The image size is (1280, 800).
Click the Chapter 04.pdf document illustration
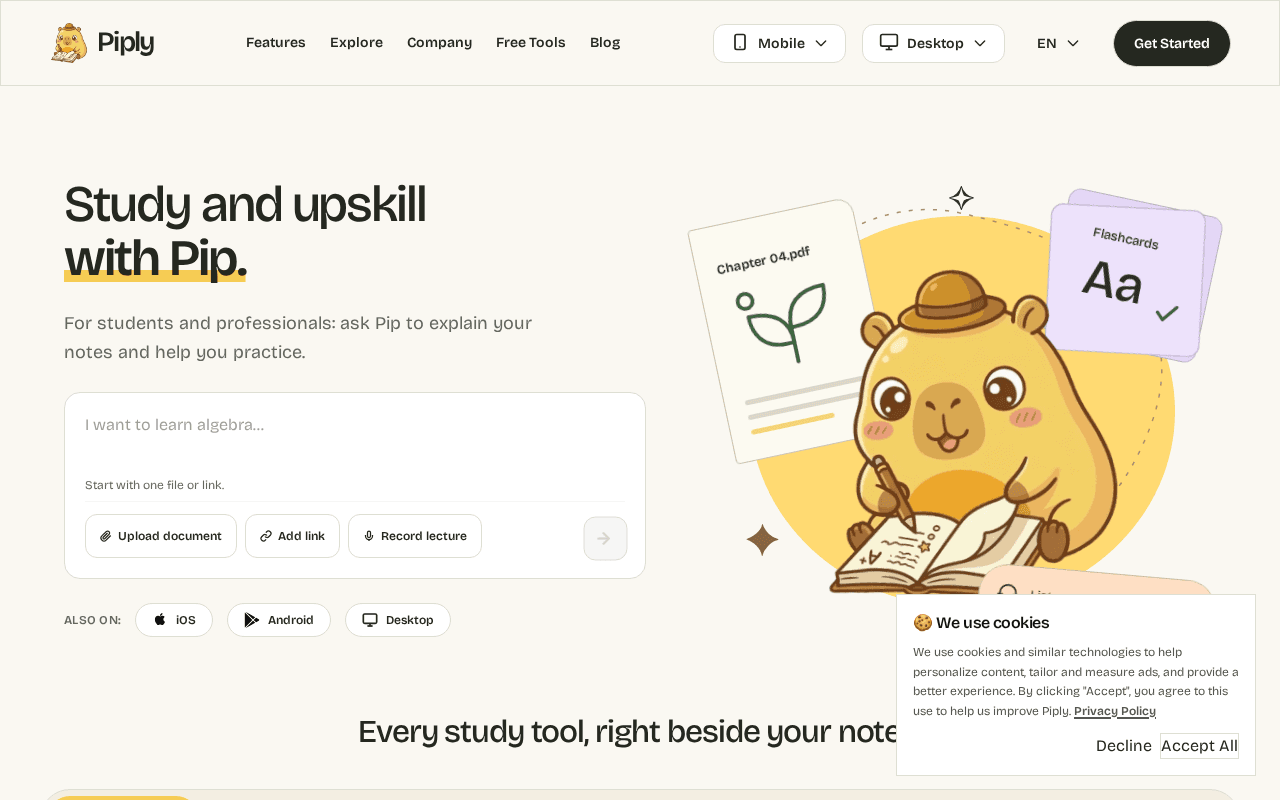(x=780, y=330)
